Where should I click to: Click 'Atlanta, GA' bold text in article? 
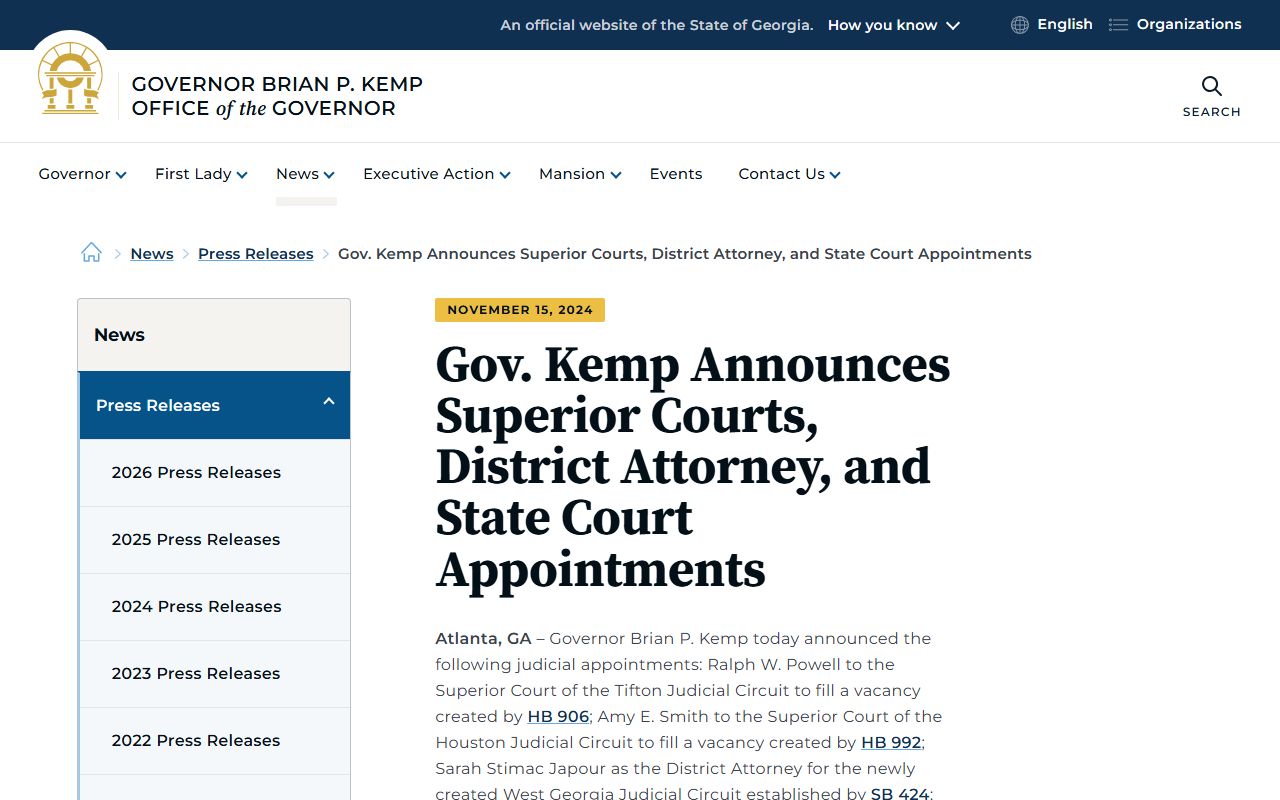tap(483, 638)
